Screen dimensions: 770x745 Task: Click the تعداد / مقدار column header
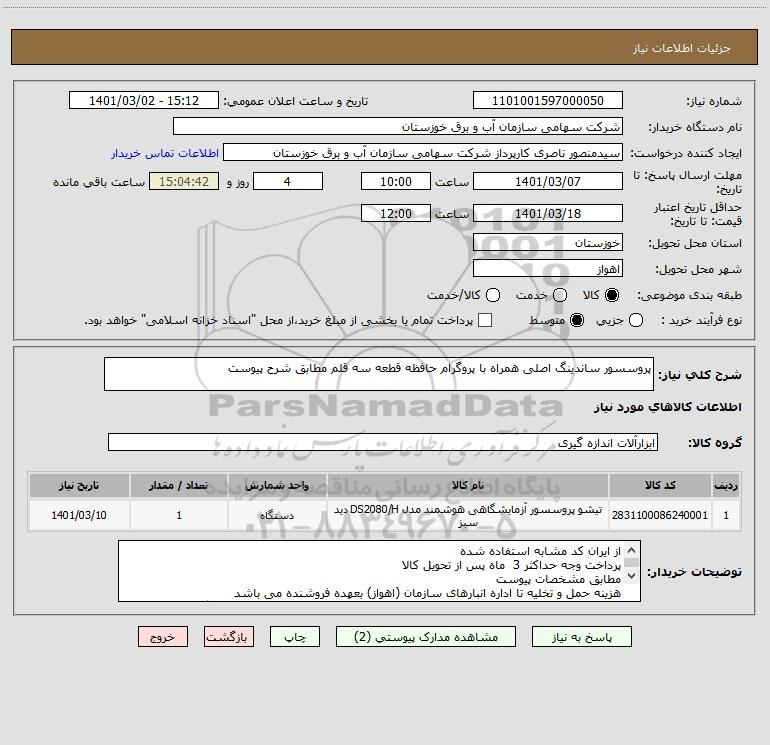[x=179, y=485]
